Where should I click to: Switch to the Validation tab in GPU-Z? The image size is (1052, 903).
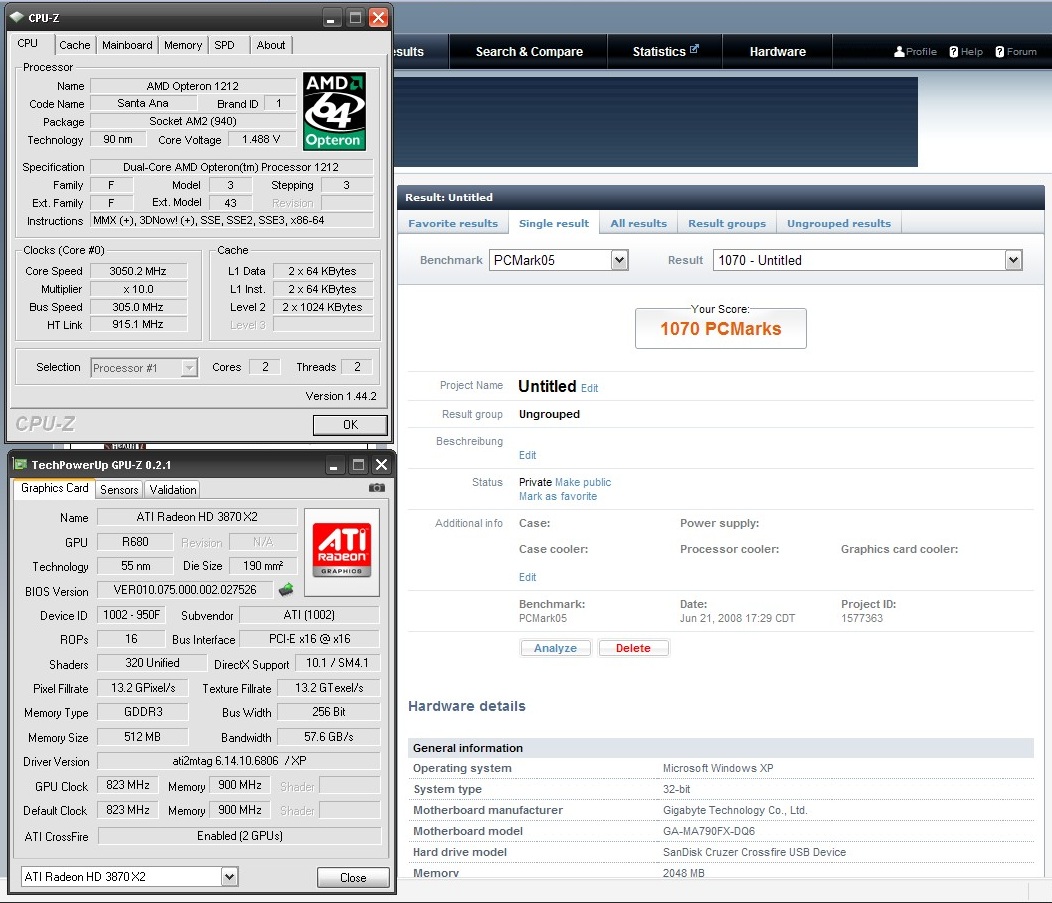click(x=173, y=490)
